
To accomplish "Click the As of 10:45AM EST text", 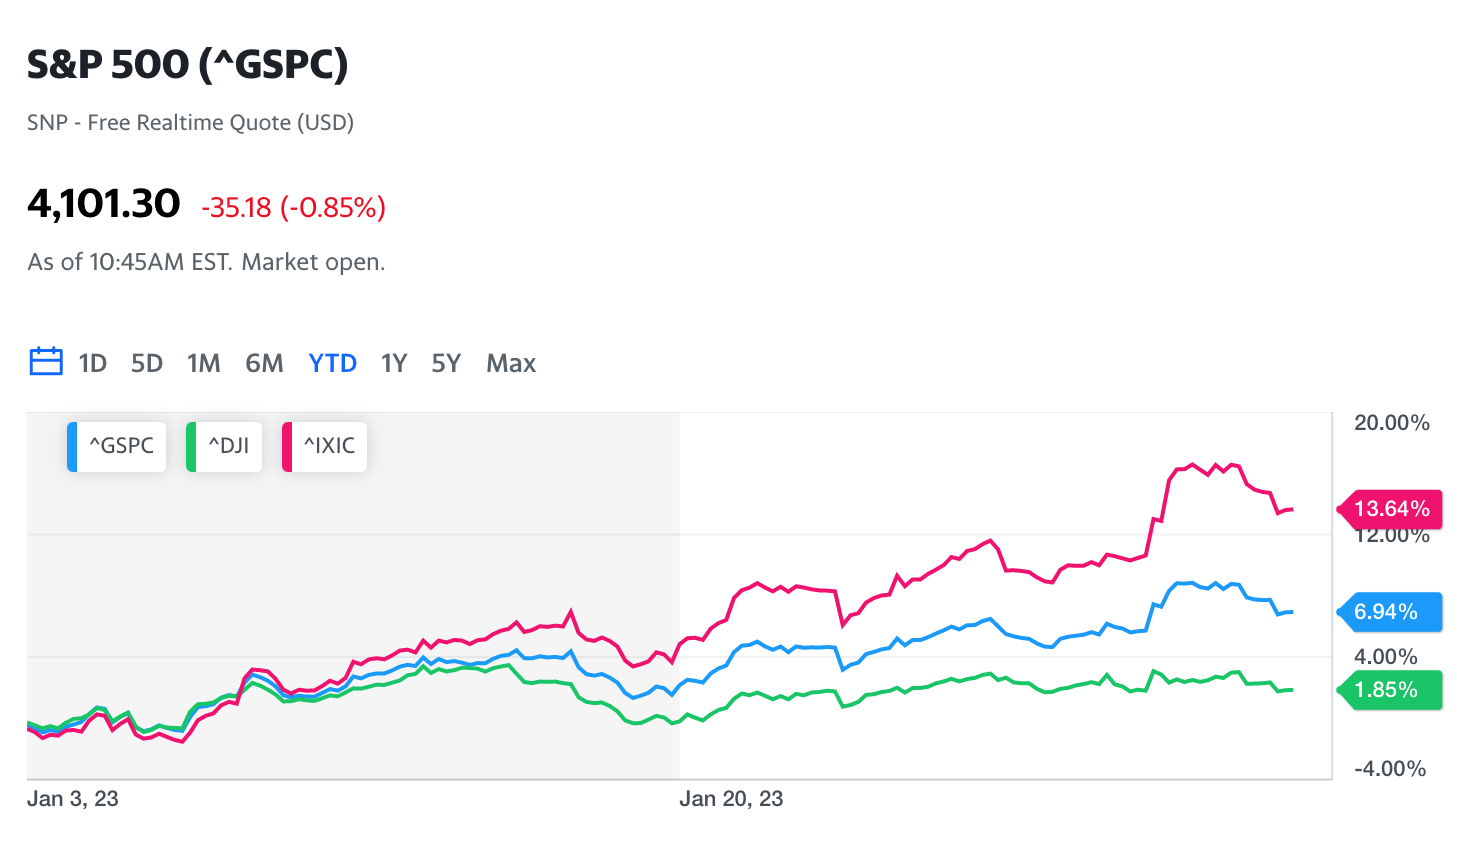I will tap(206, 262).
